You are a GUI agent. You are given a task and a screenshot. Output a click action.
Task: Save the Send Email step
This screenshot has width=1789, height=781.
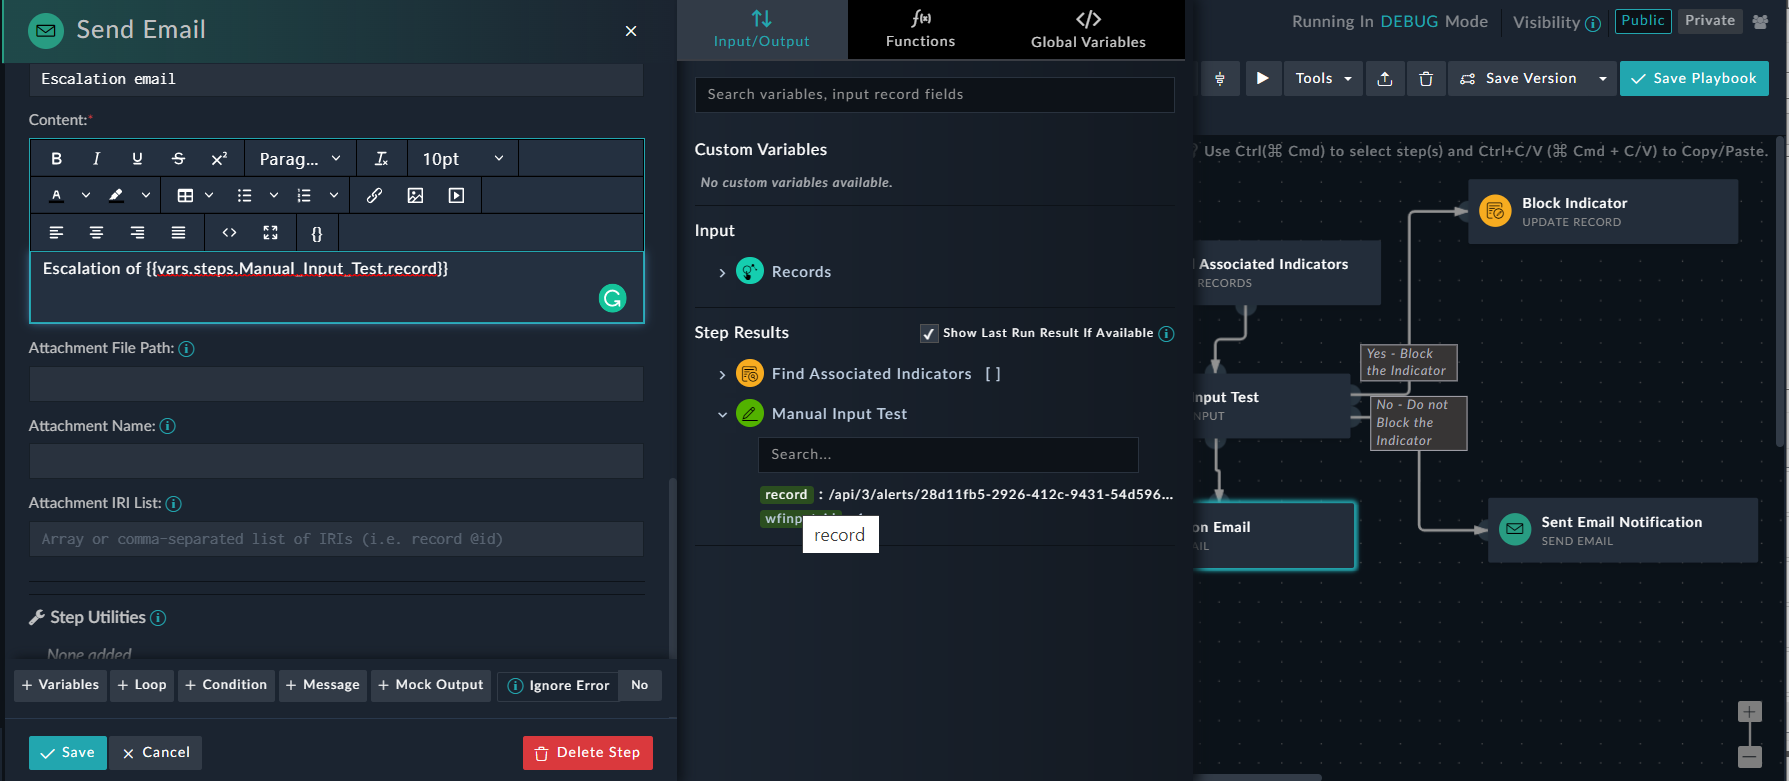tap(68, 753)
